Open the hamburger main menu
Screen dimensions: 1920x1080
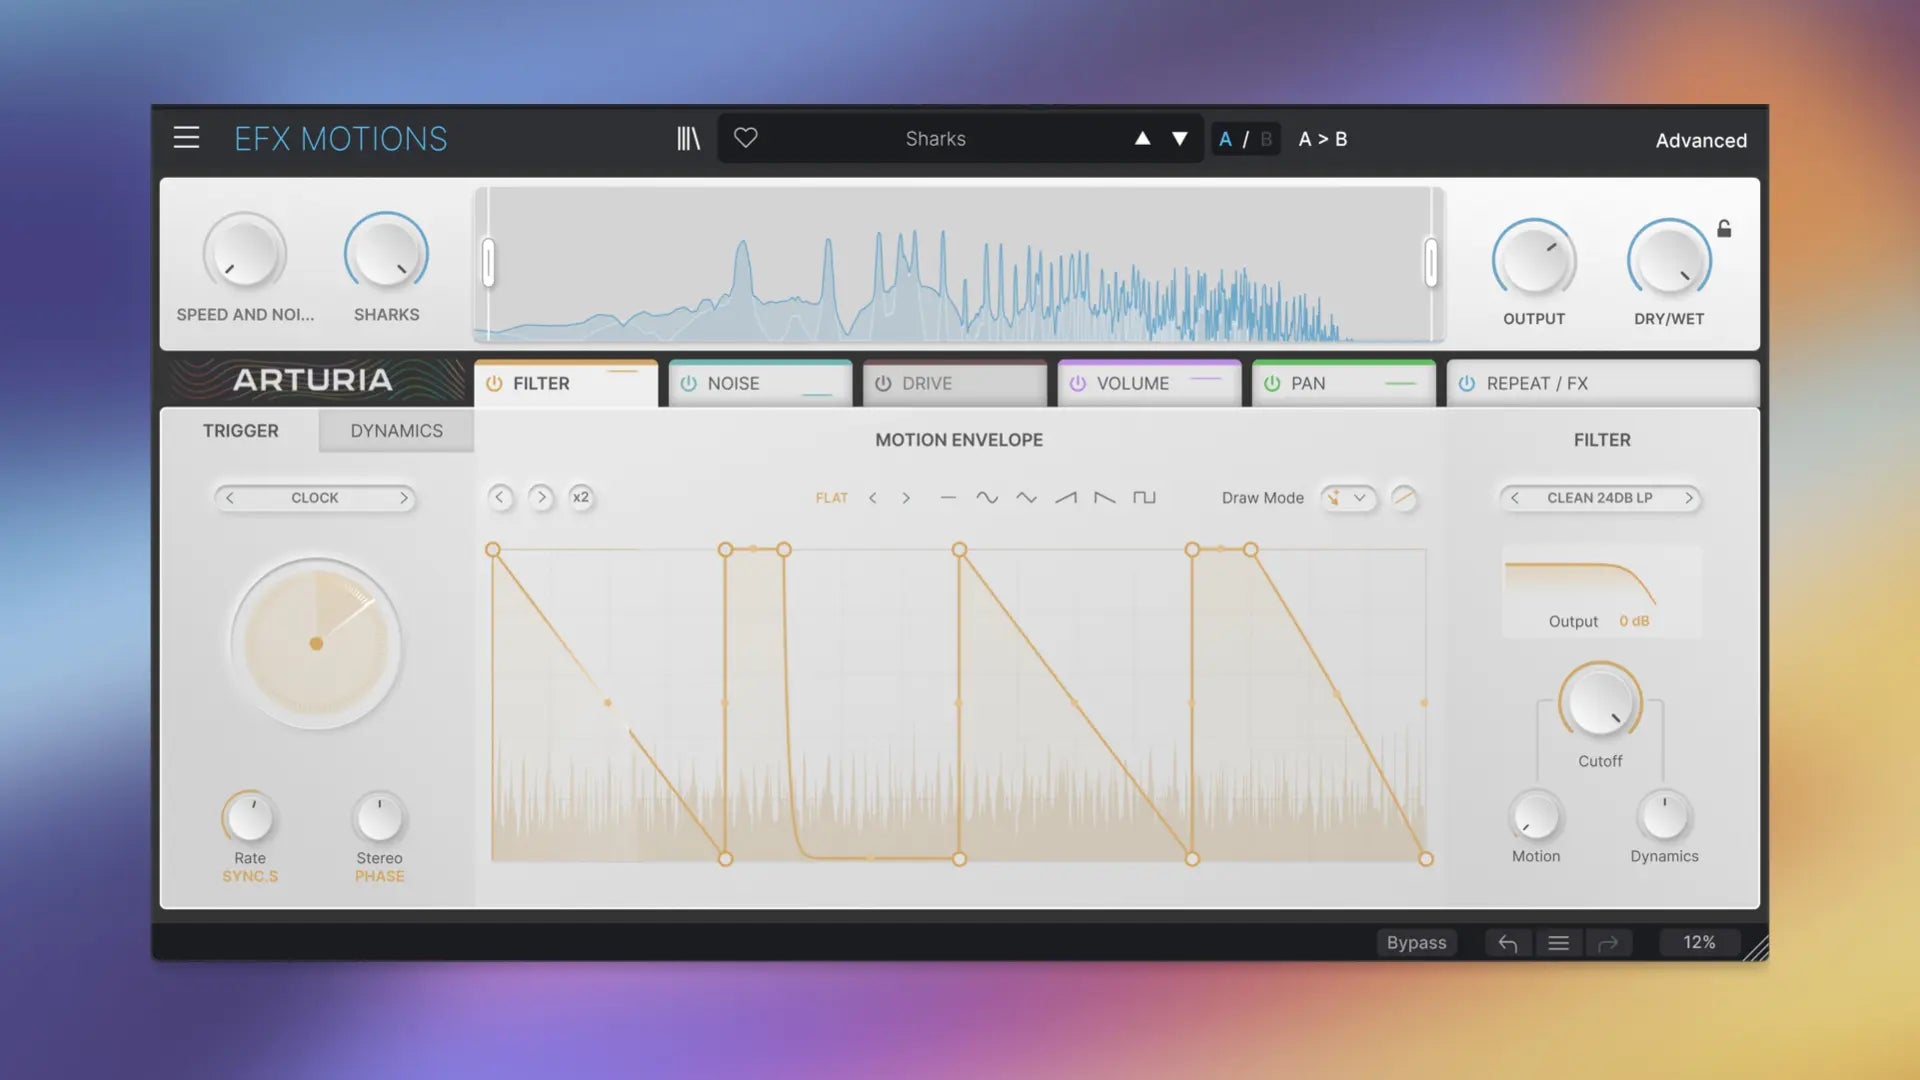tap(186, 138)
